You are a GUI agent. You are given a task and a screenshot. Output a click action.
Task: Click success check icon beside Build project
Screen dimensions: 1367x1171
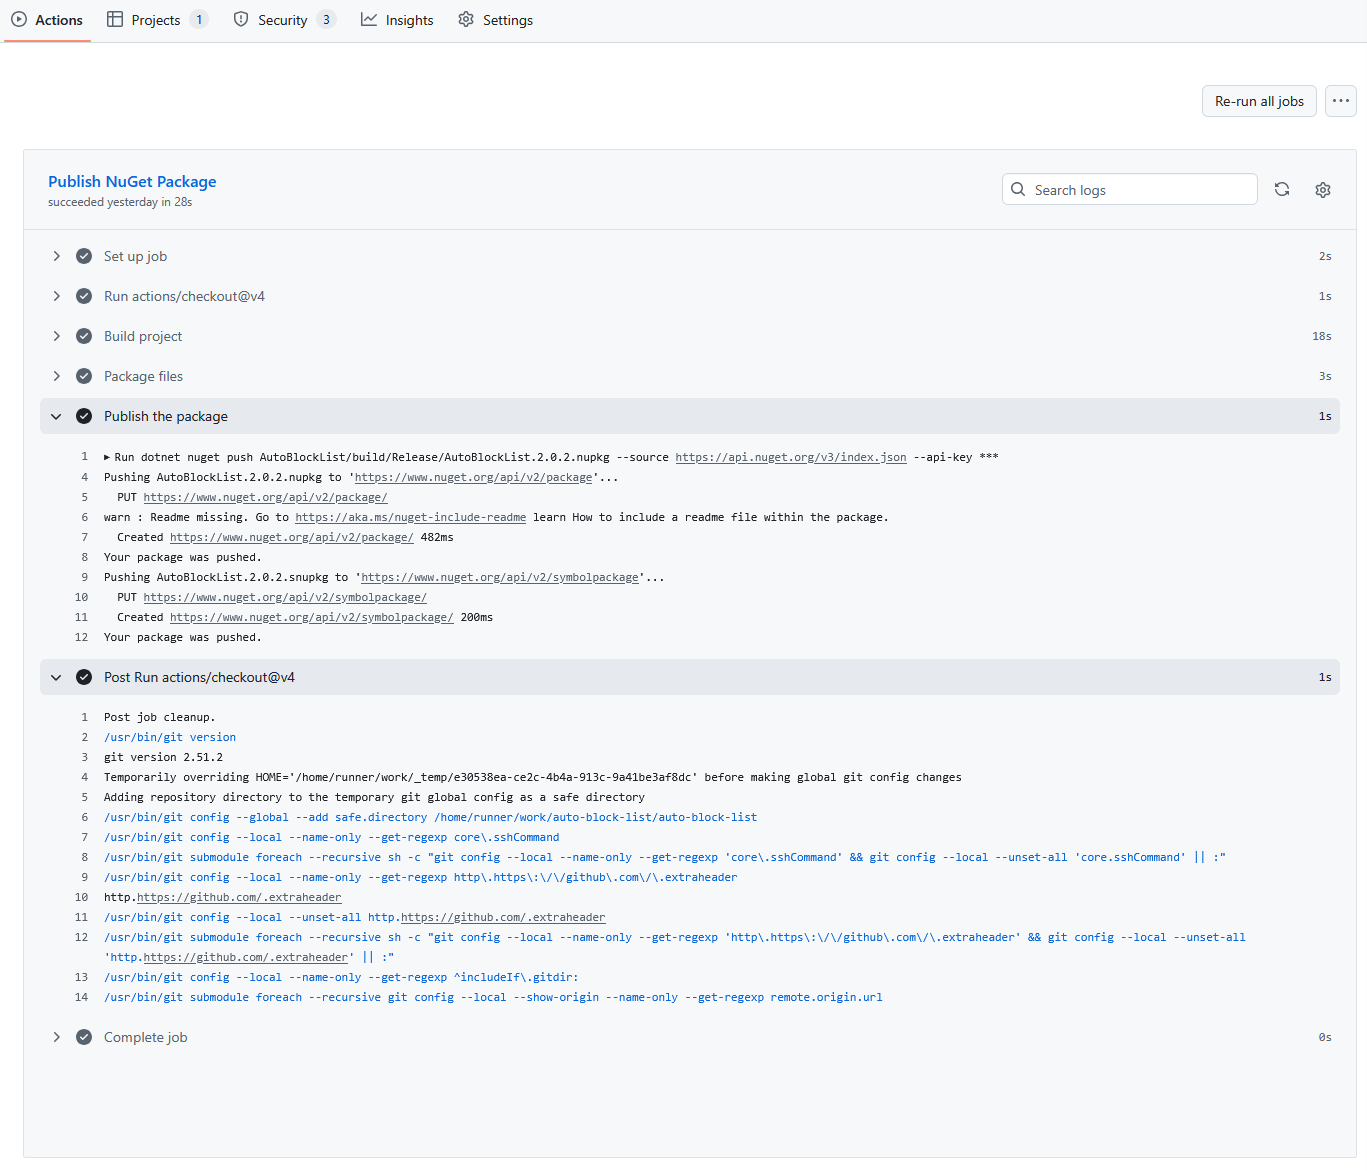pos(84,336)
